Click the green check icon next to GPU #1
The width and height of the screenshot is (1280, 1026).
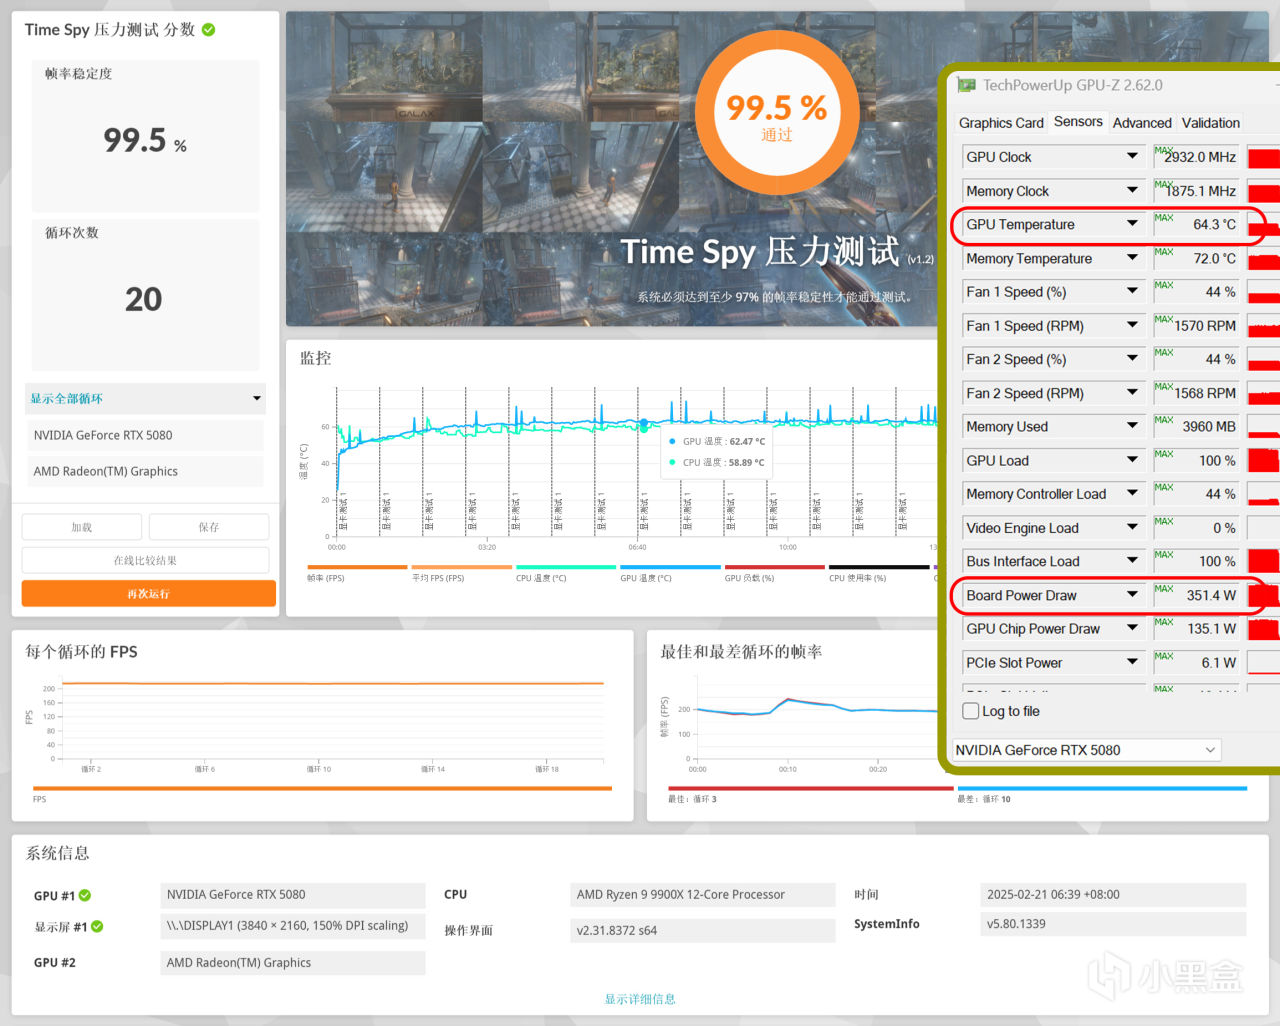(x=85, y=896)
